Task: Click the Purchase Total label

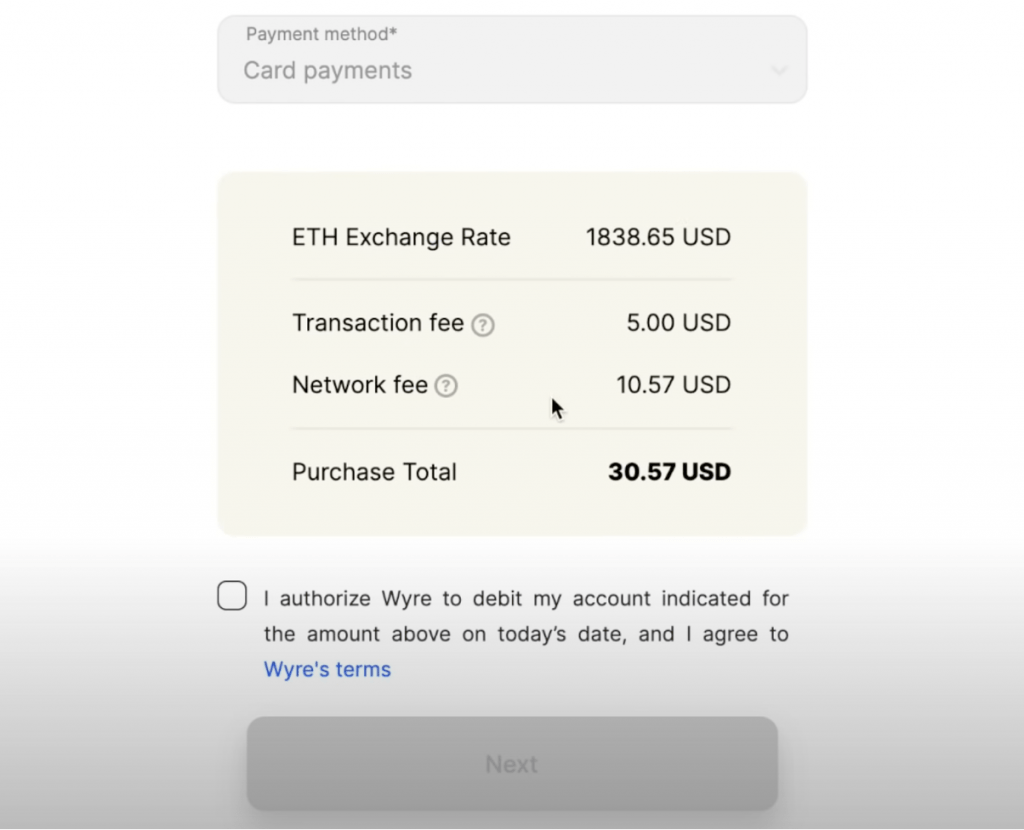Action: [374, 471]
